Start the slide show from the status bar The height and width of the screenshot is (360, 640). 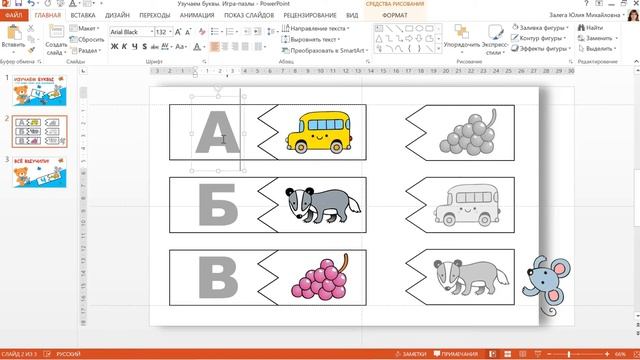538,354
